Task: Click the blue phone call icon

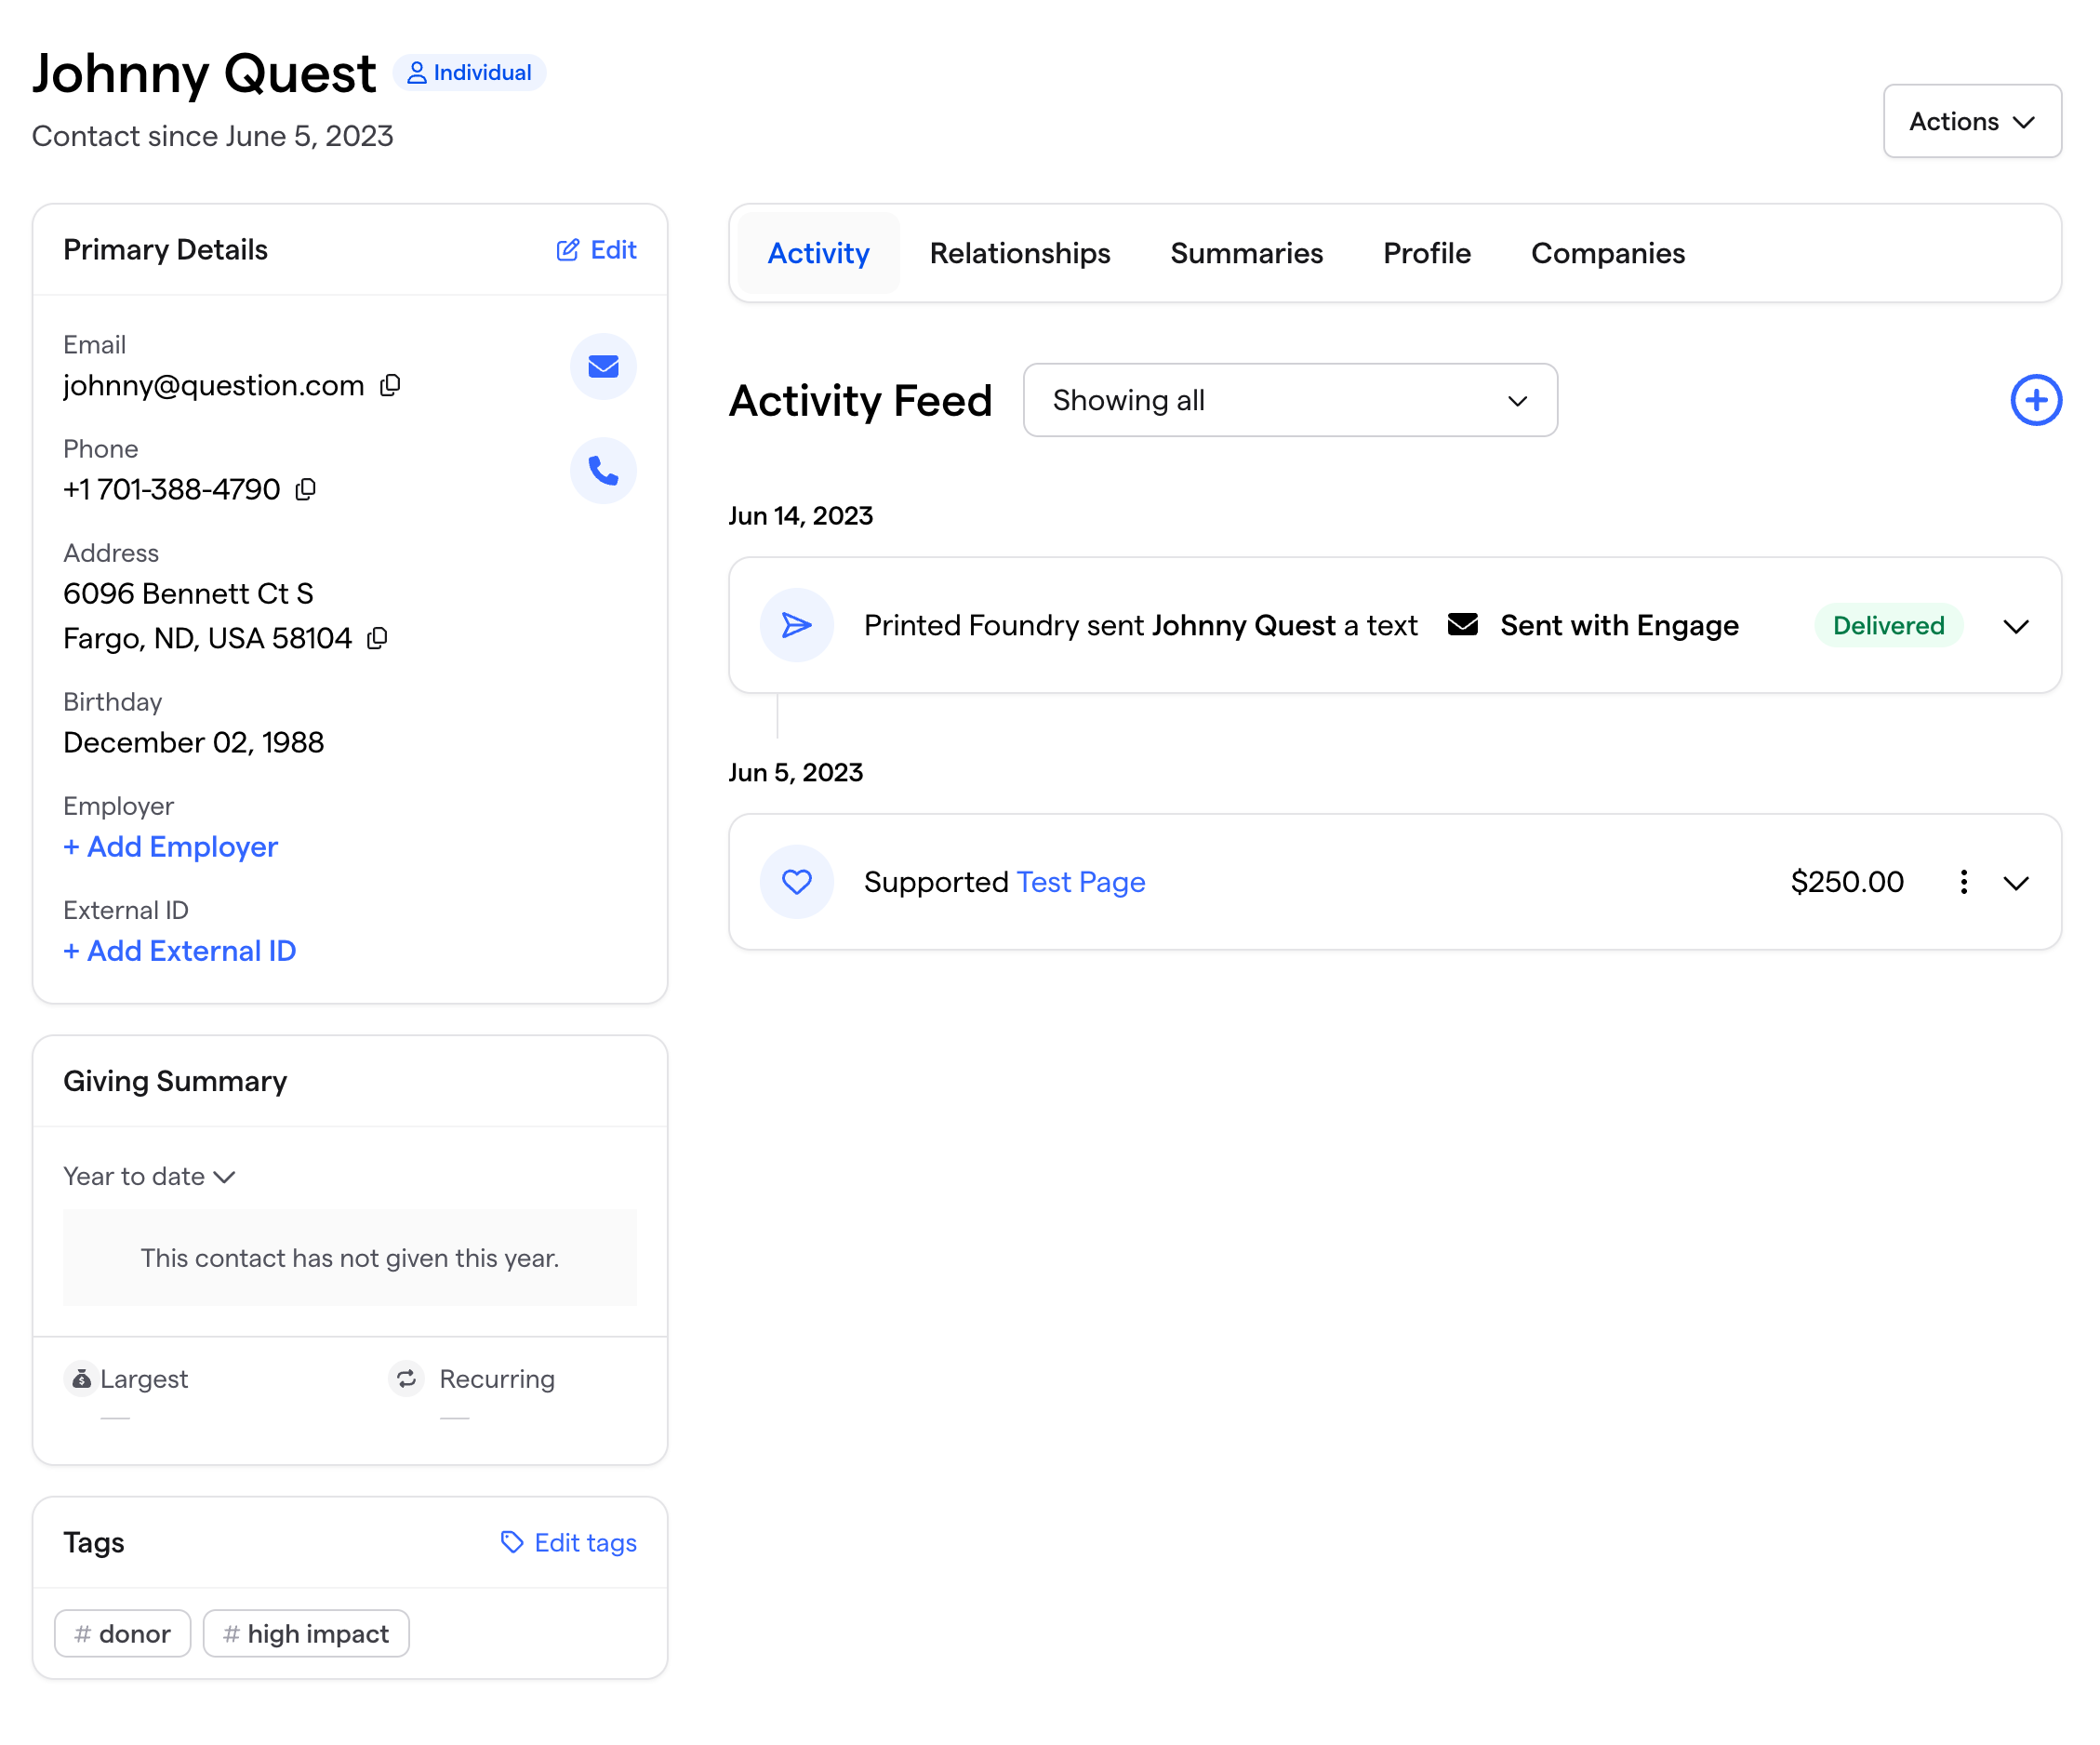Action: tap(603, 471)
